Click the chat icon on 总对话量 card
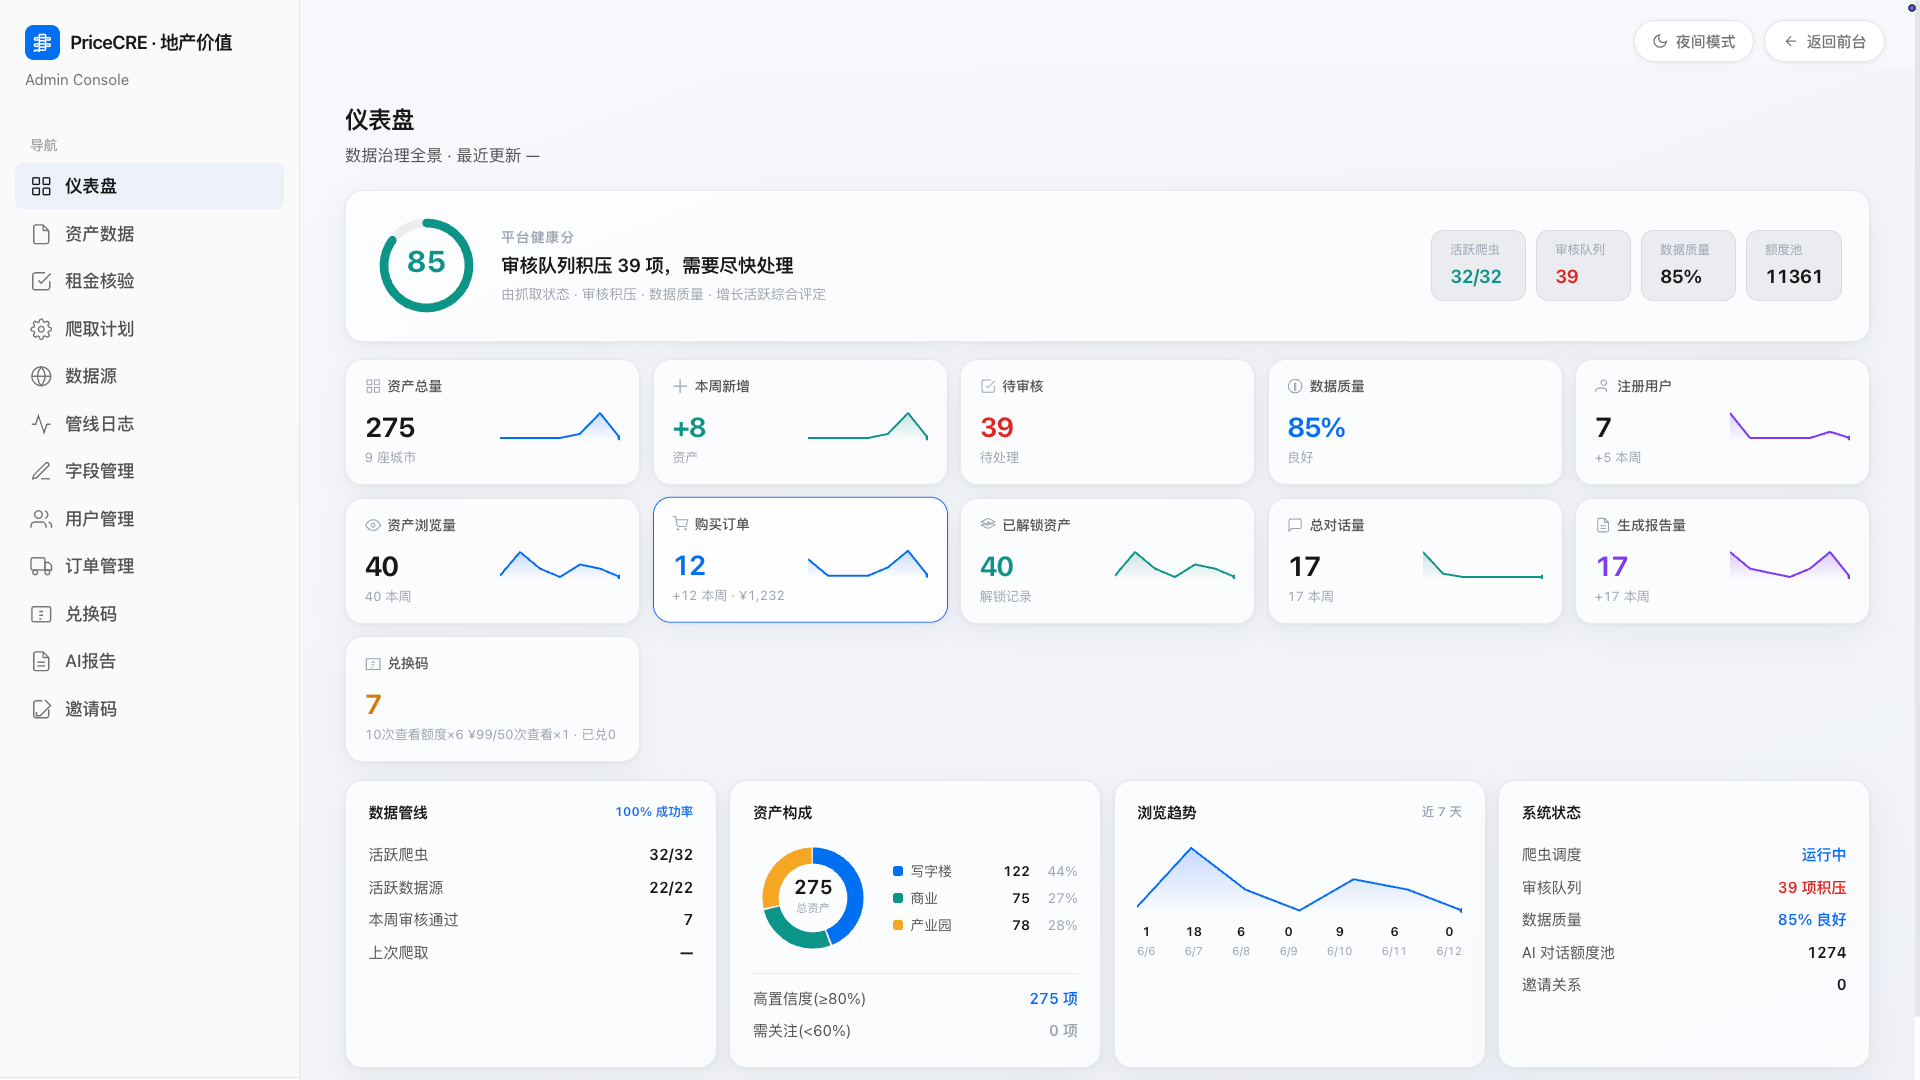This screenshot has height=1080, width=1920. tap(1295, 525)
